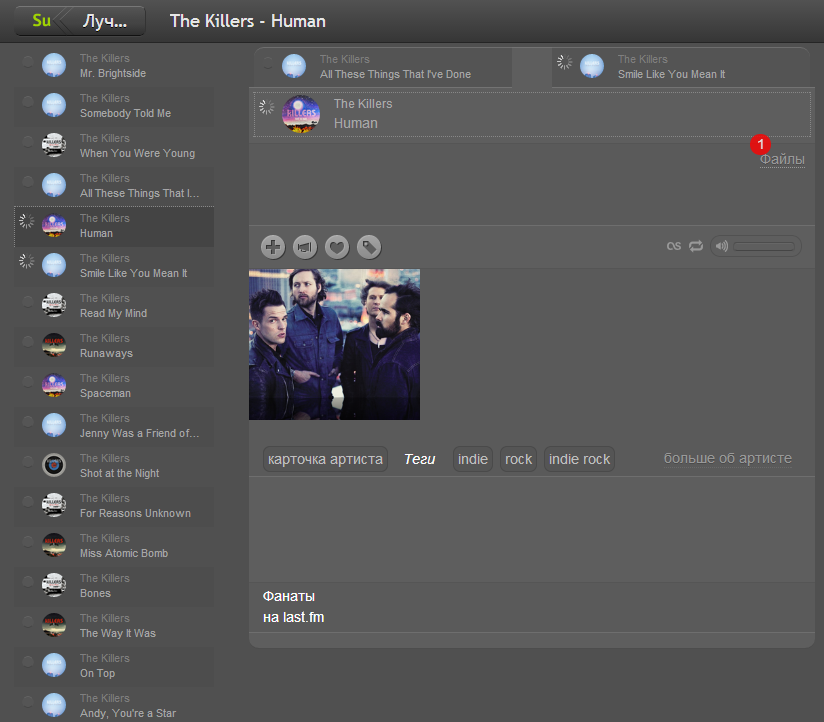The image size is (824, 722).
Task: Play Read My Mind track title
Action: tap(114, 313)
